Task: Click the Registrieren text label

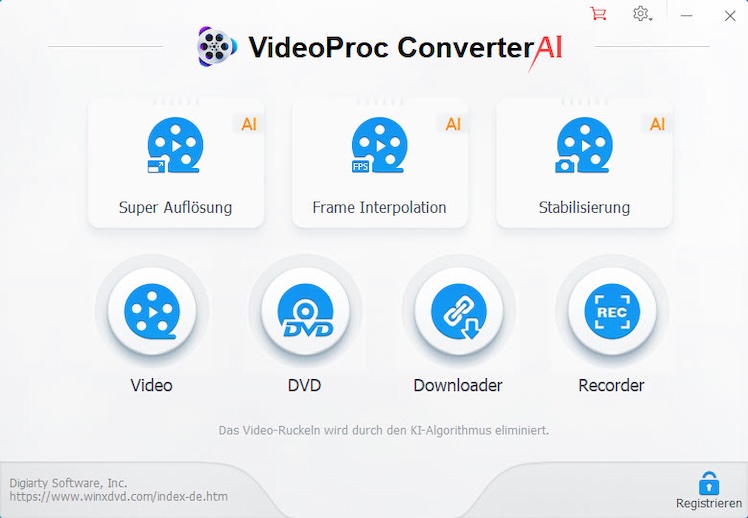Action: click(x=709, y=502)
